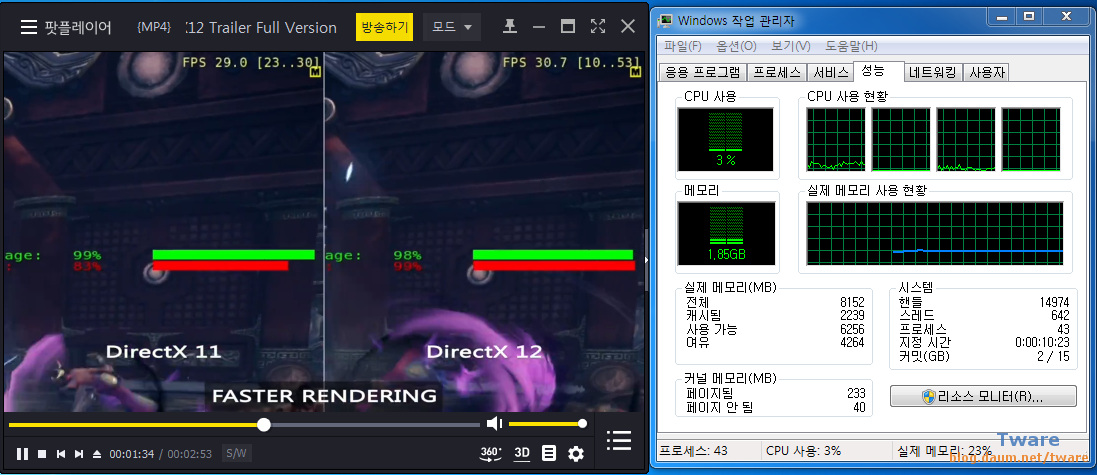1097x475 pixels.
Task: Open 리소스 모니터(R)... button
Action: click(x=983, y=397)
